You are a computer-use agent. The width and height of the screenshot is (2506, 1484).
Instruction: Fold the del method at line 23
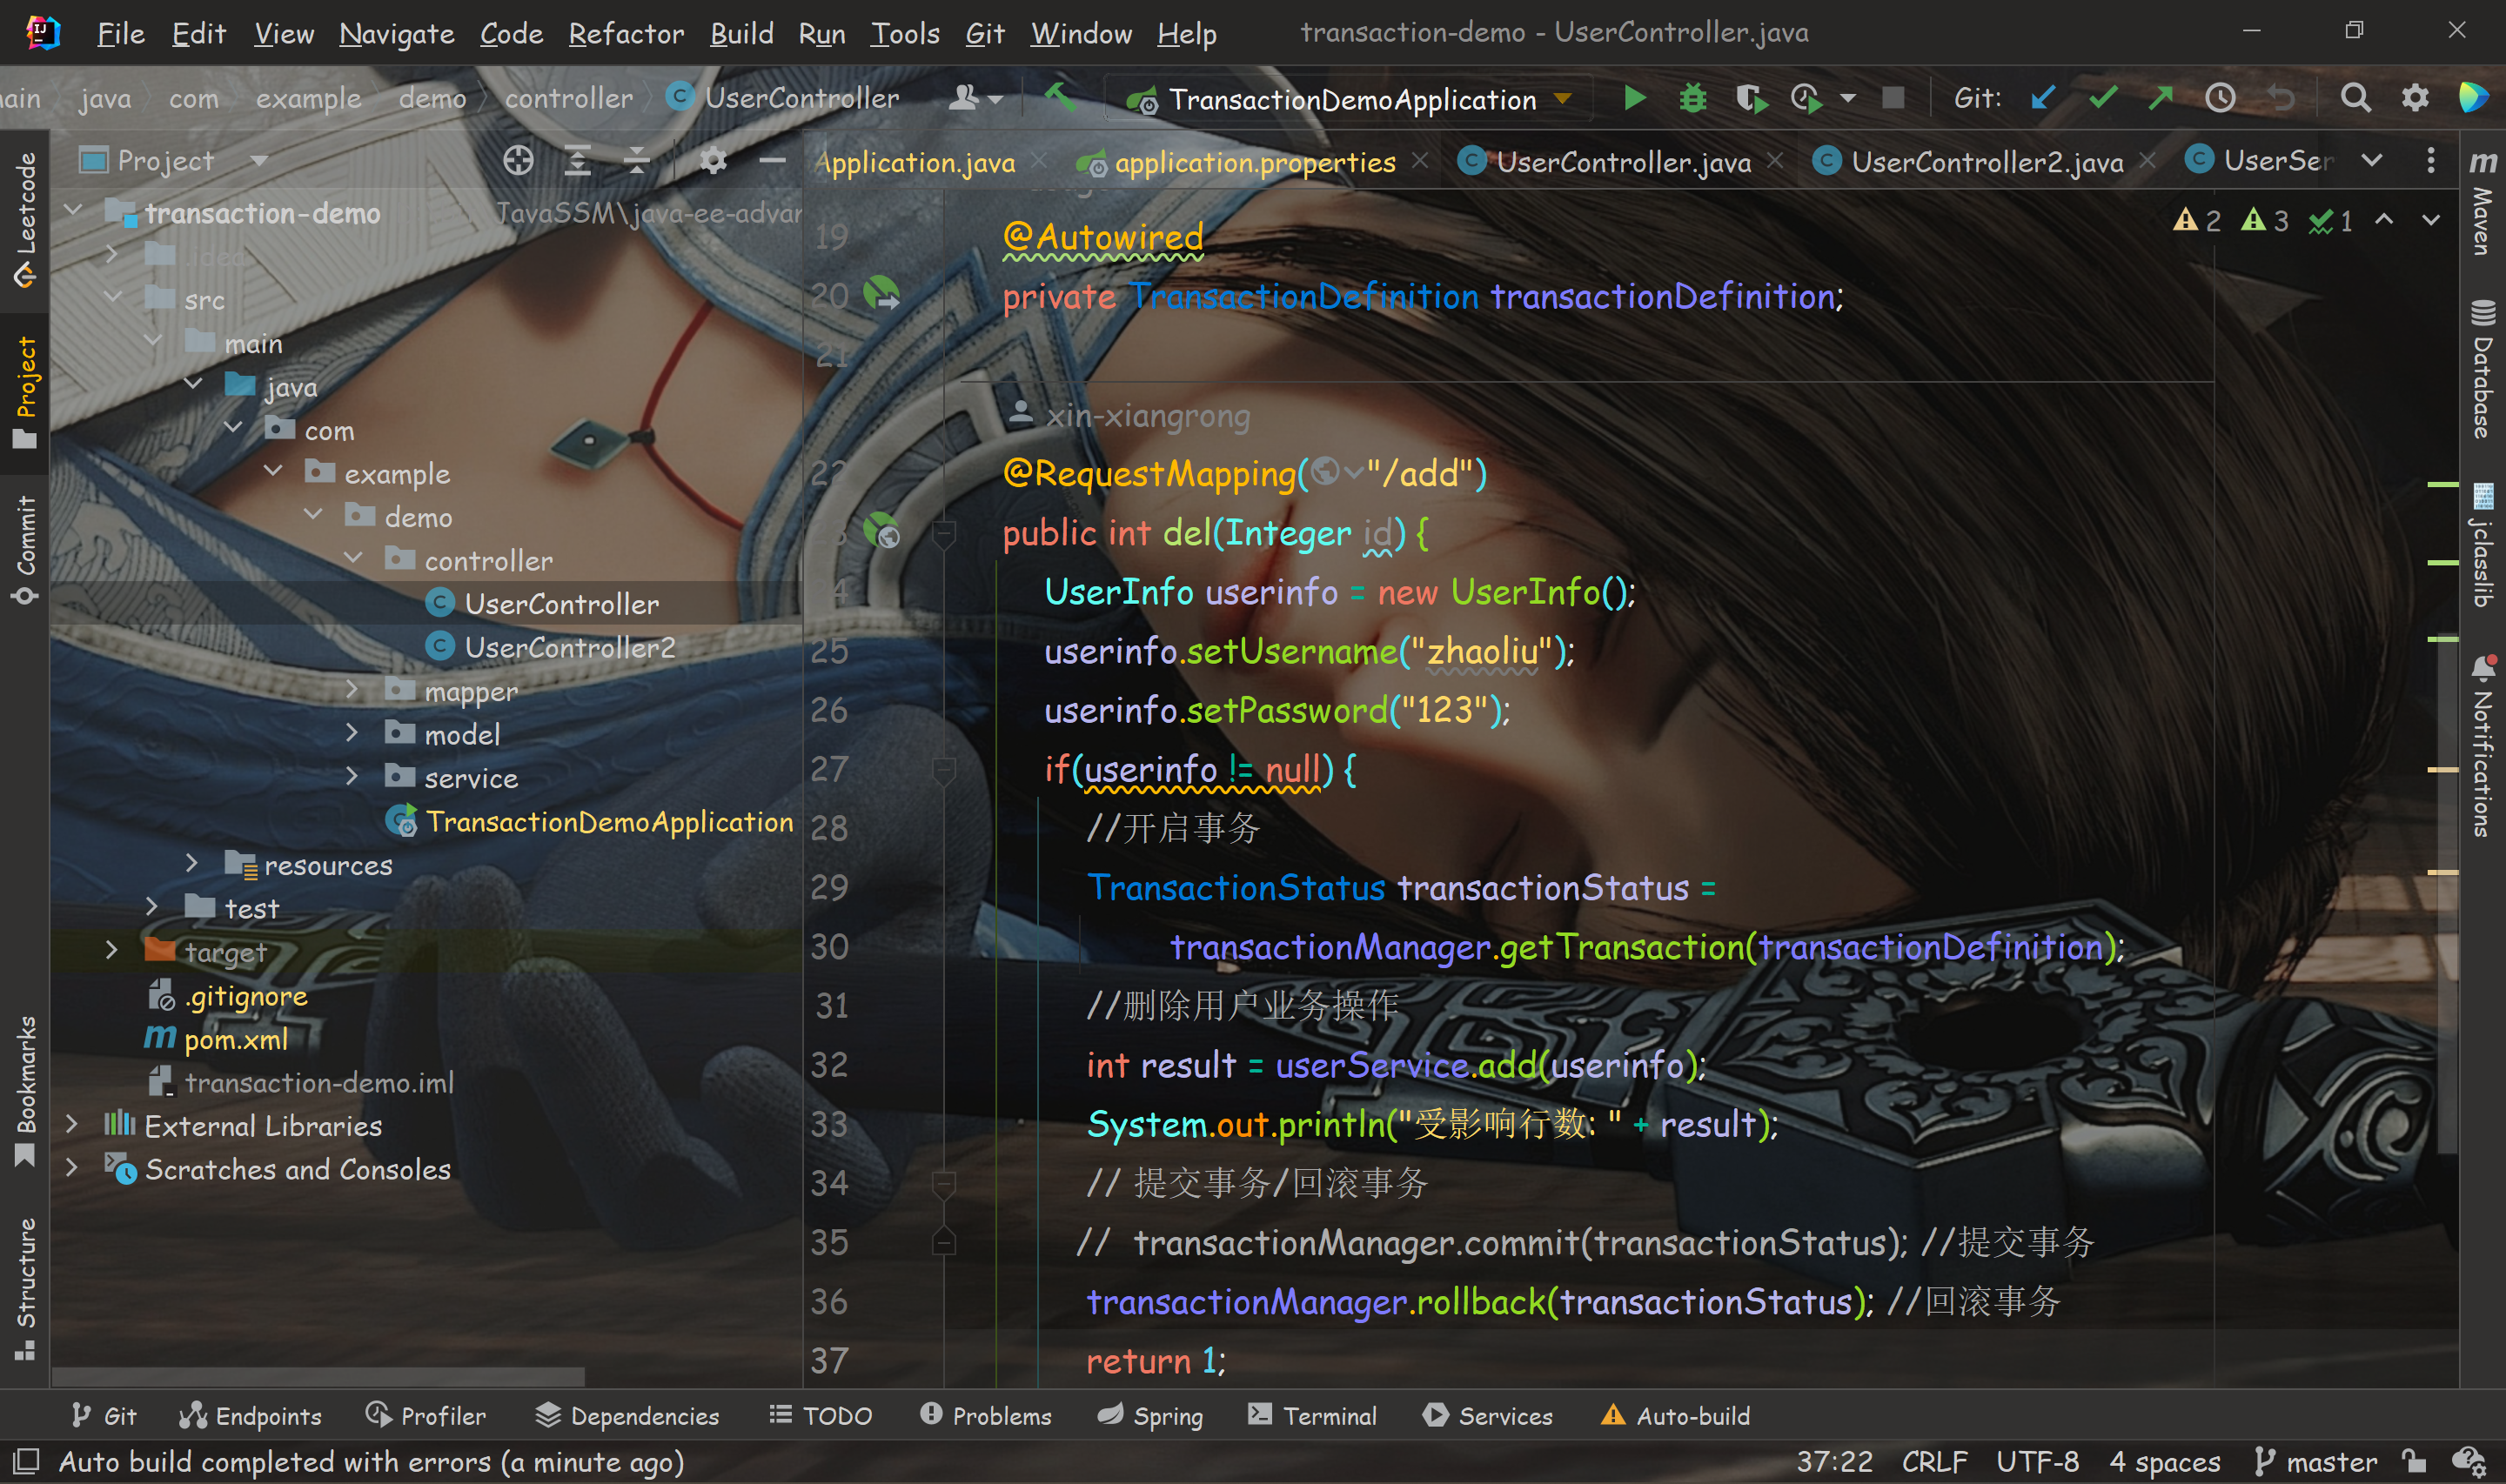coord(943,533)
